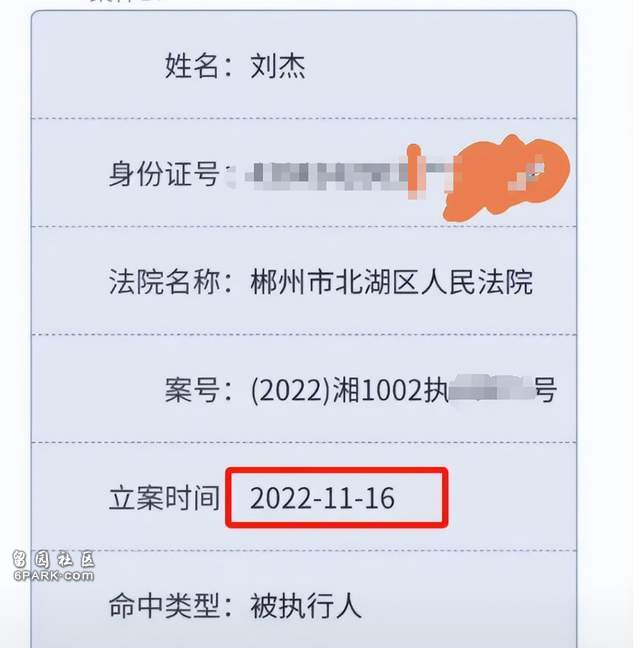Image resolution: width=640 pixels, height=648 pixels.
Task: Select the name value 刘杰
Action: click(x=278, y=66)
